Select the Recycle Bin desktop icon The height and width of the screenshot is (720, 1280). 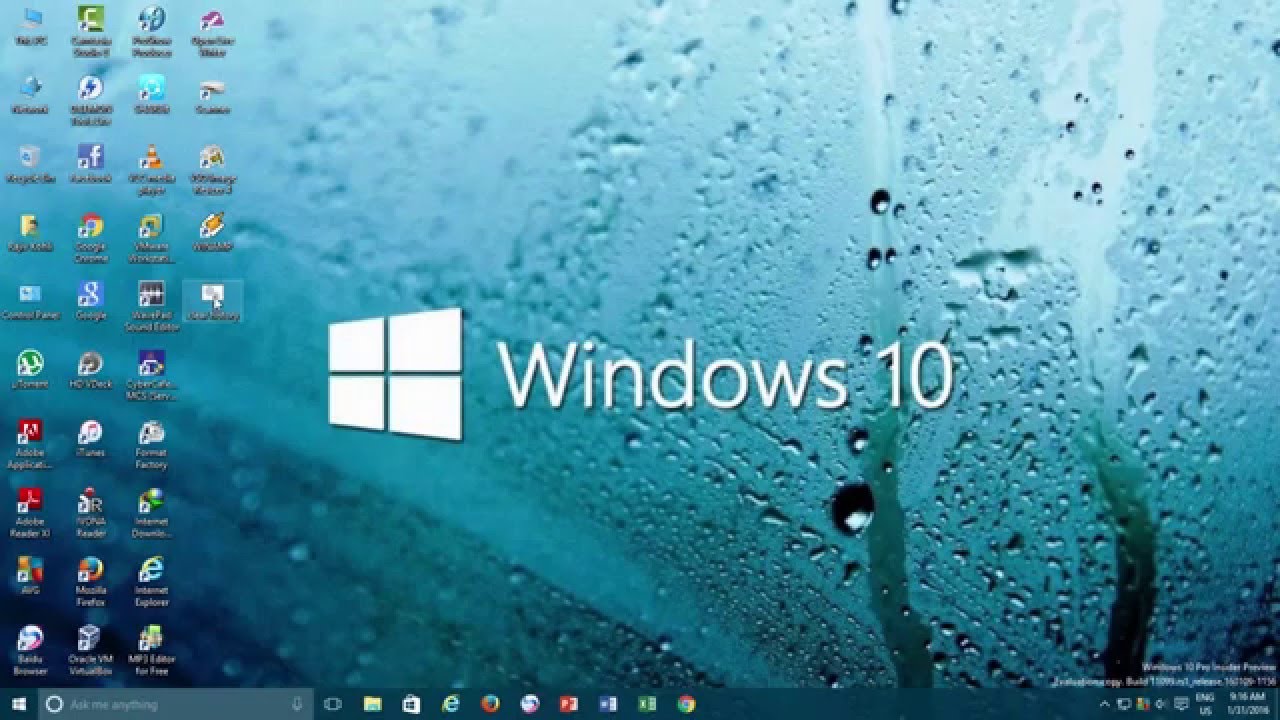pos(30,164)
